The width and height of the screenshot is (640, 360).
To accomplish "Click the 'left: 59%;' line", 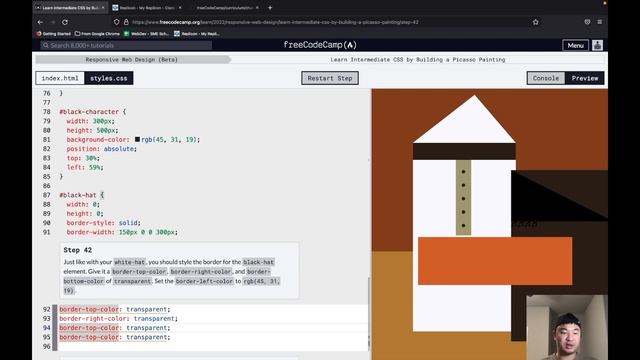I will point(85,167).
